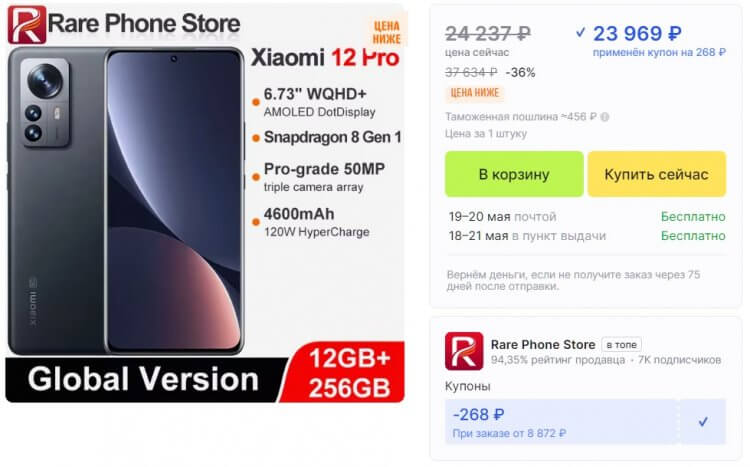Click the в топе badge

tap(621, 345)
